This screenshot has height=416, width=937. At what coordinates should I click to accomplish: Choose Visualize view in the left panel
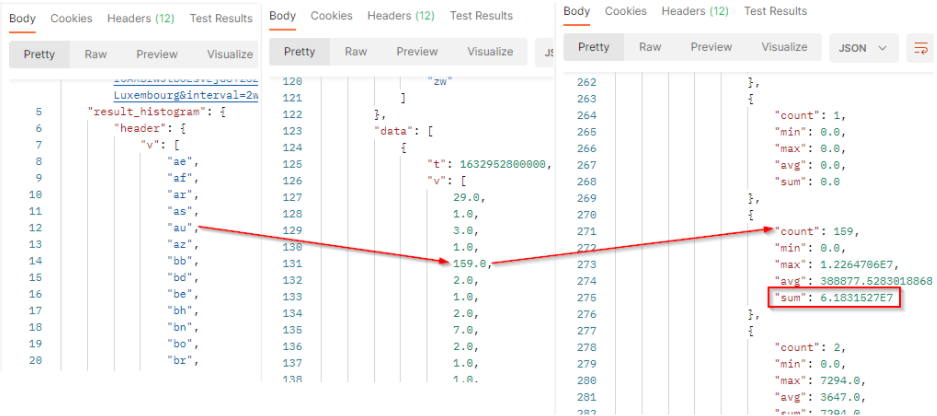[x=229, y=54]
